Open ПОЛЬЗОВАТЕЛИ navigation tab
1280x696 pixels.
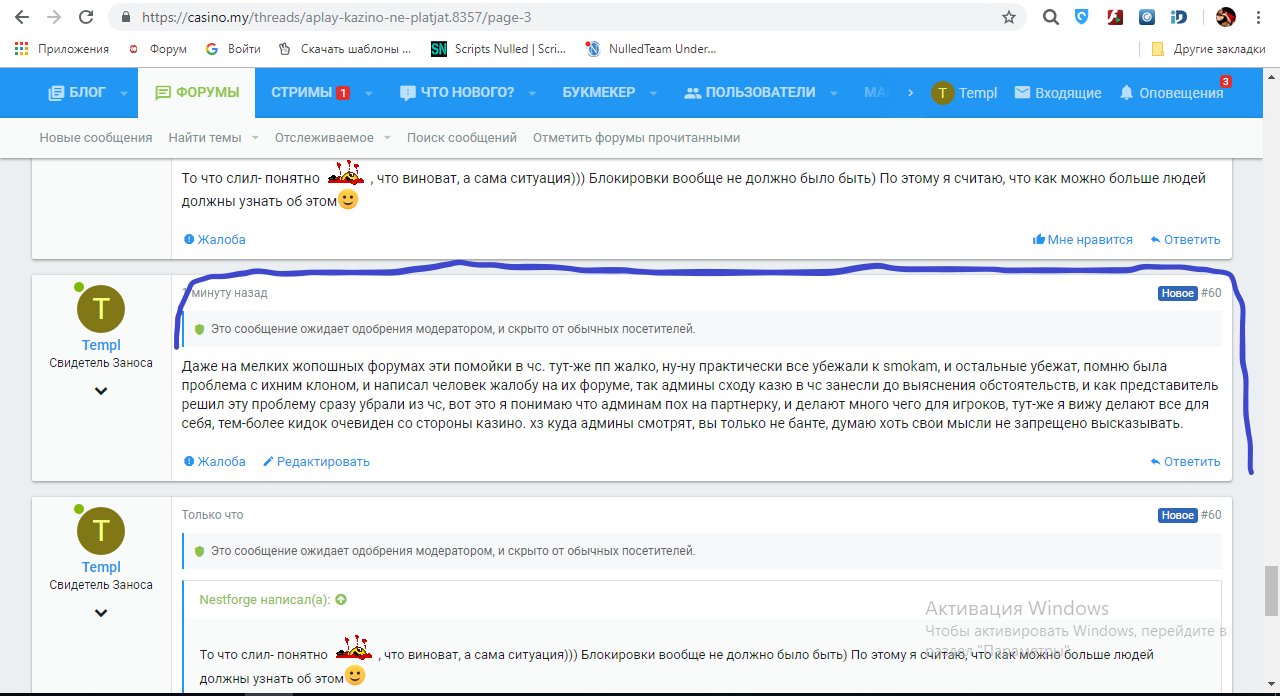750,92
